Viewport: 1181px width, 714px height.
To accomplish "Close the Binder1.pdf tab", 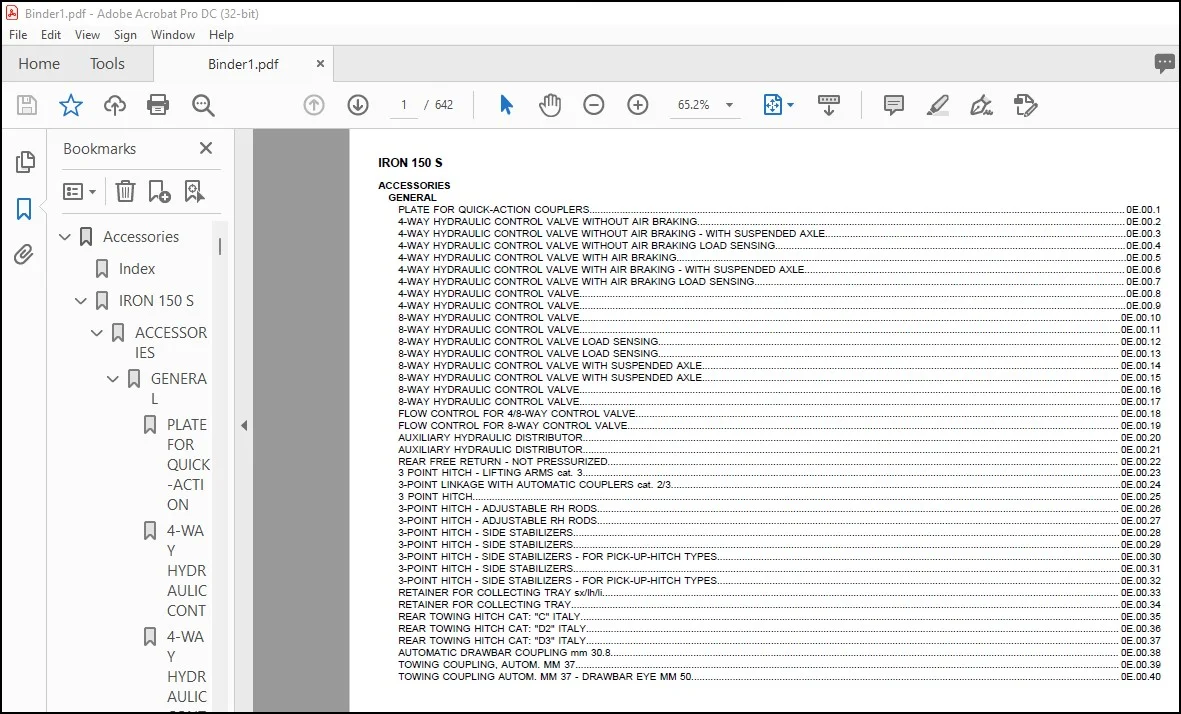I will 320,64.
